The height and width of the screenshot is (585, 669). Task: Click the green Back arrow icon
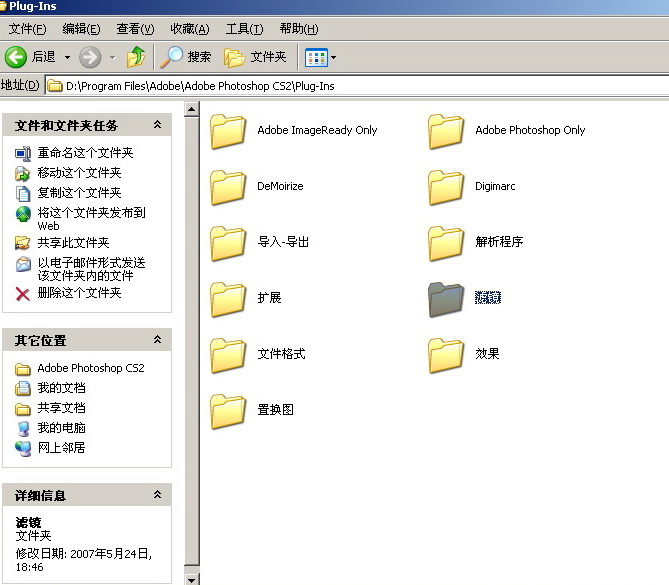coord(16,57)
